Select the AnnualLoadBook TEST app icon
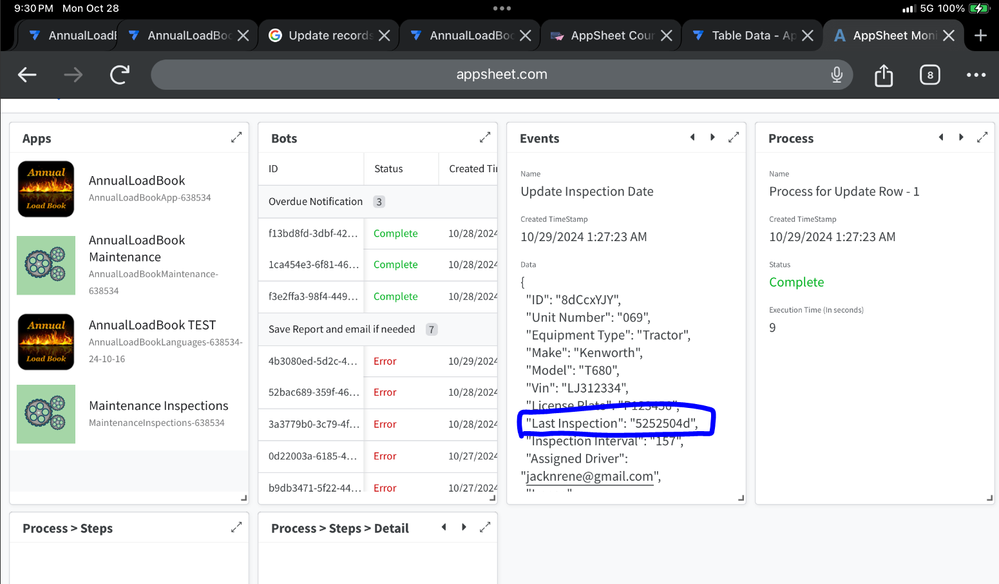This screenshot has height=584, width=999. [46, 342]
